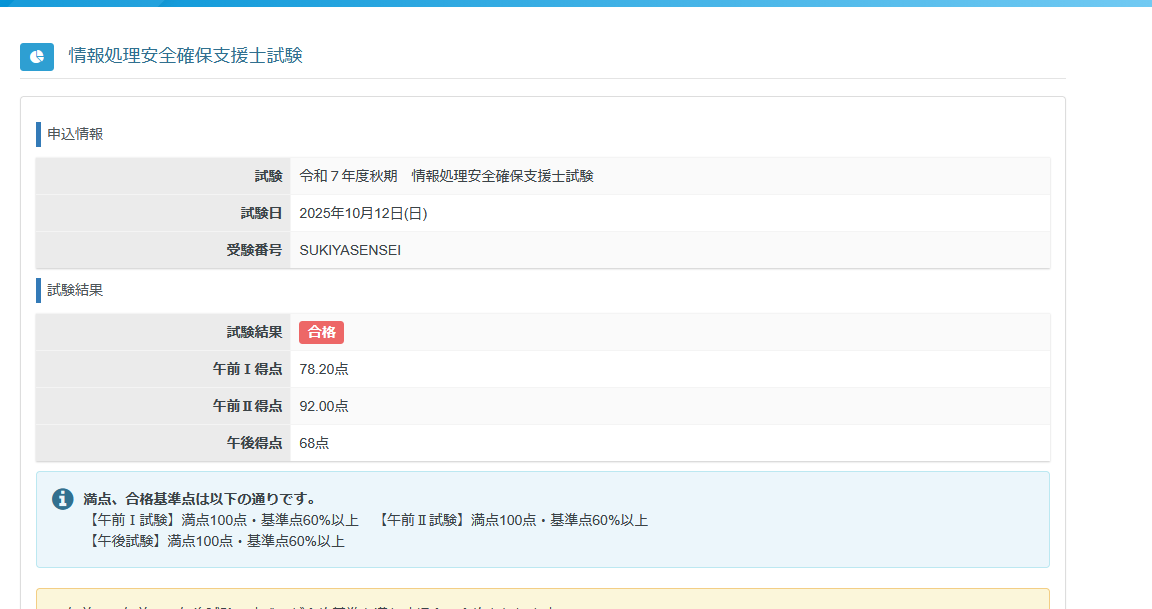Click the 【午前Ⅱ試験】満点100点・基準点60%以上 note
This screenshot has height=609, width=1152.
[x=511, y=520]
